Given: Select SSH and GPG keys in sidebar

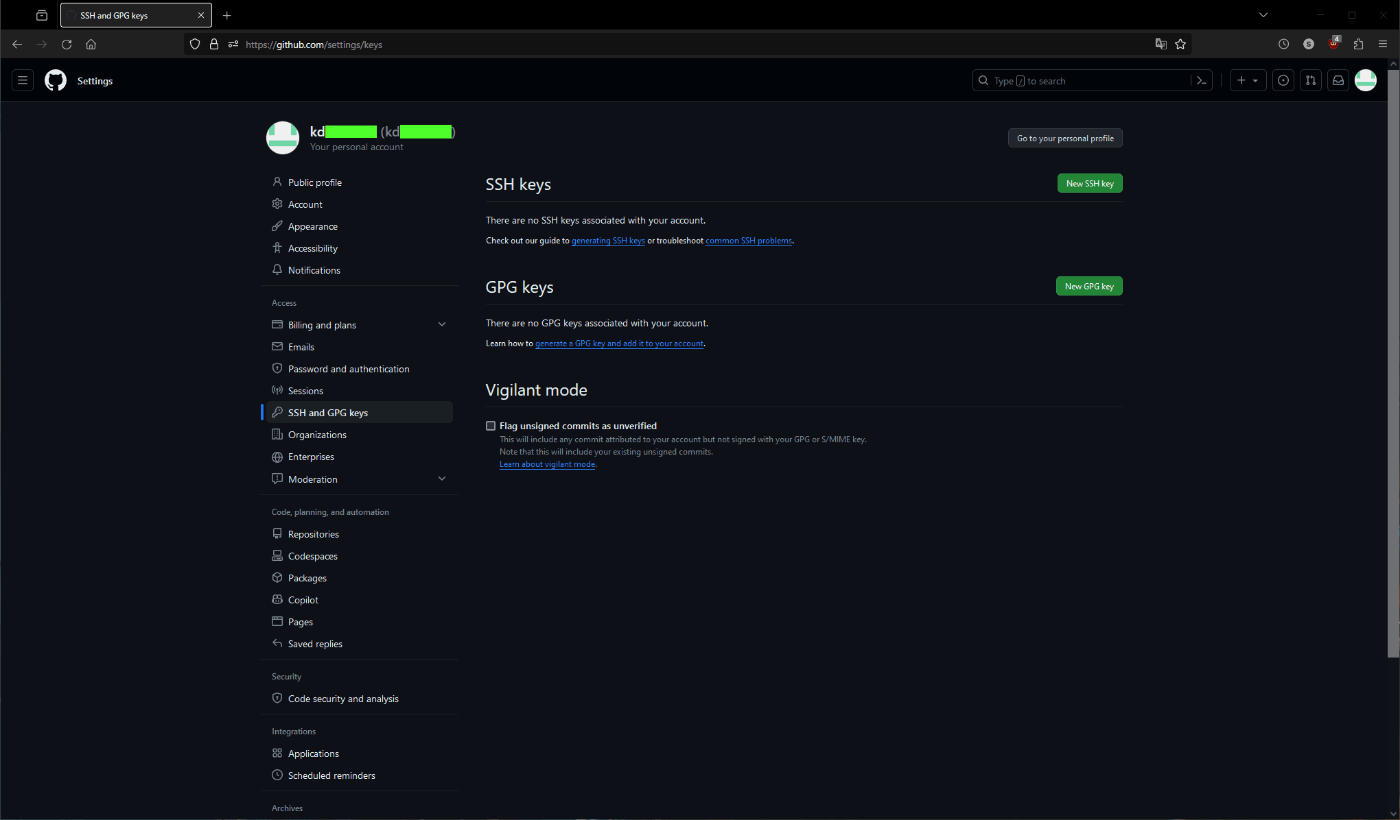Looking at the screenshot, I should pos(360,413).
